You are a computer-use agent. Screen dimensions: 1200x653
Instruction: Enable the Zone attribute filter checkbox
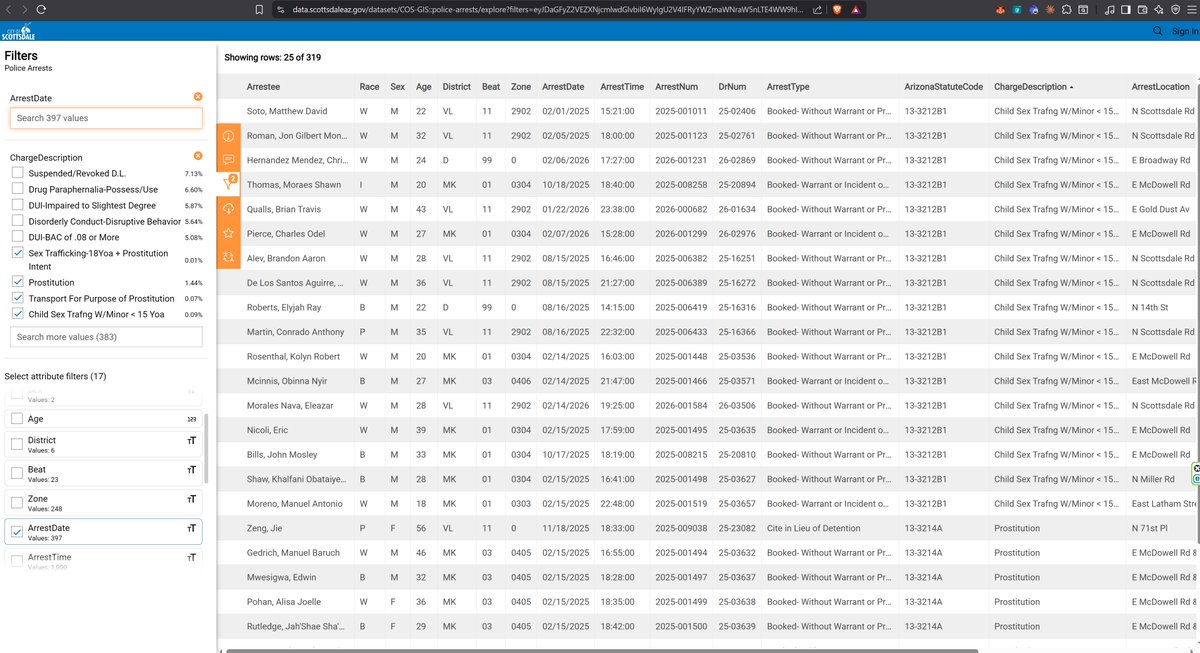coord(17,502)
